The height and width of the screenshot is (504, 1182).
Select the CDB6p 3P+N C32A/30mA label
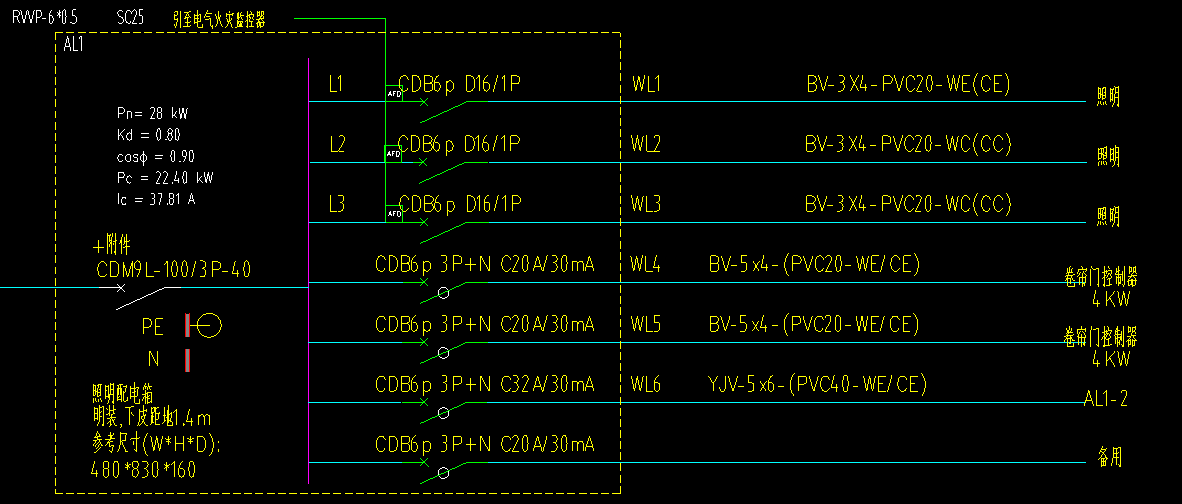[485, 385]
